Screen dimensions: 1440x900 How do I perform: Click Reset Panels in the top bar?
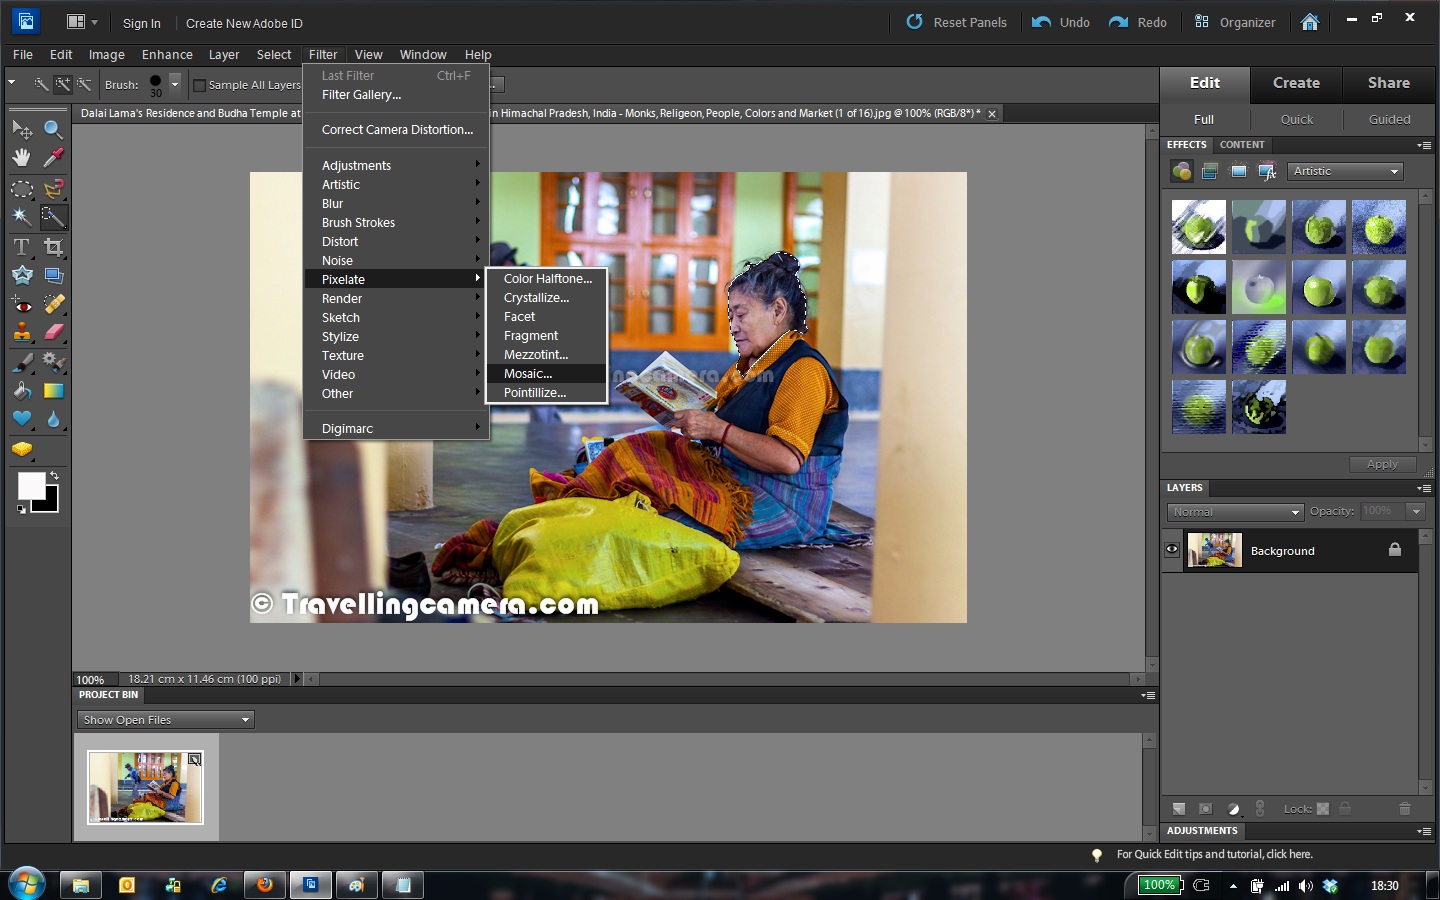point(968,22)
